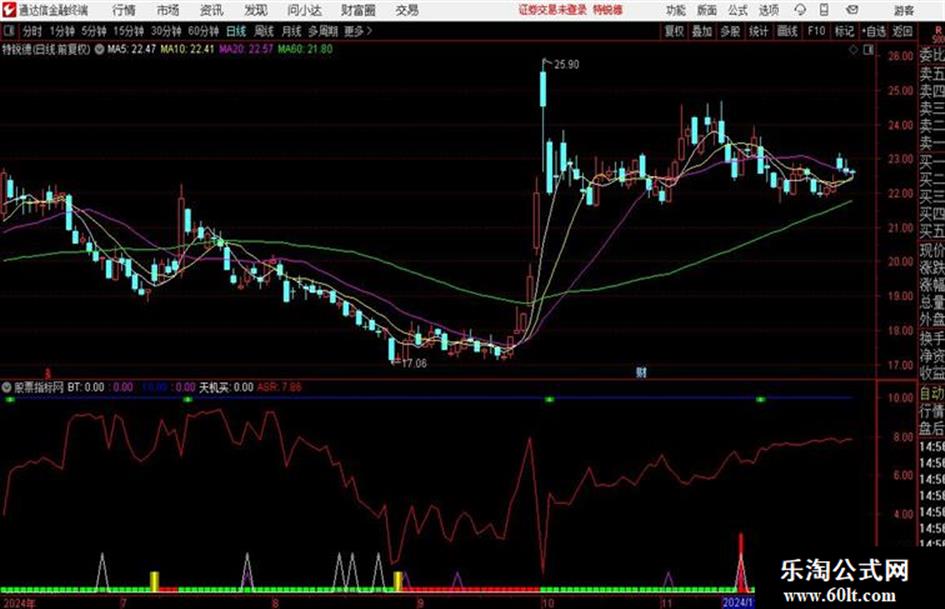Switch to the 15分钟 period tab

129,31
